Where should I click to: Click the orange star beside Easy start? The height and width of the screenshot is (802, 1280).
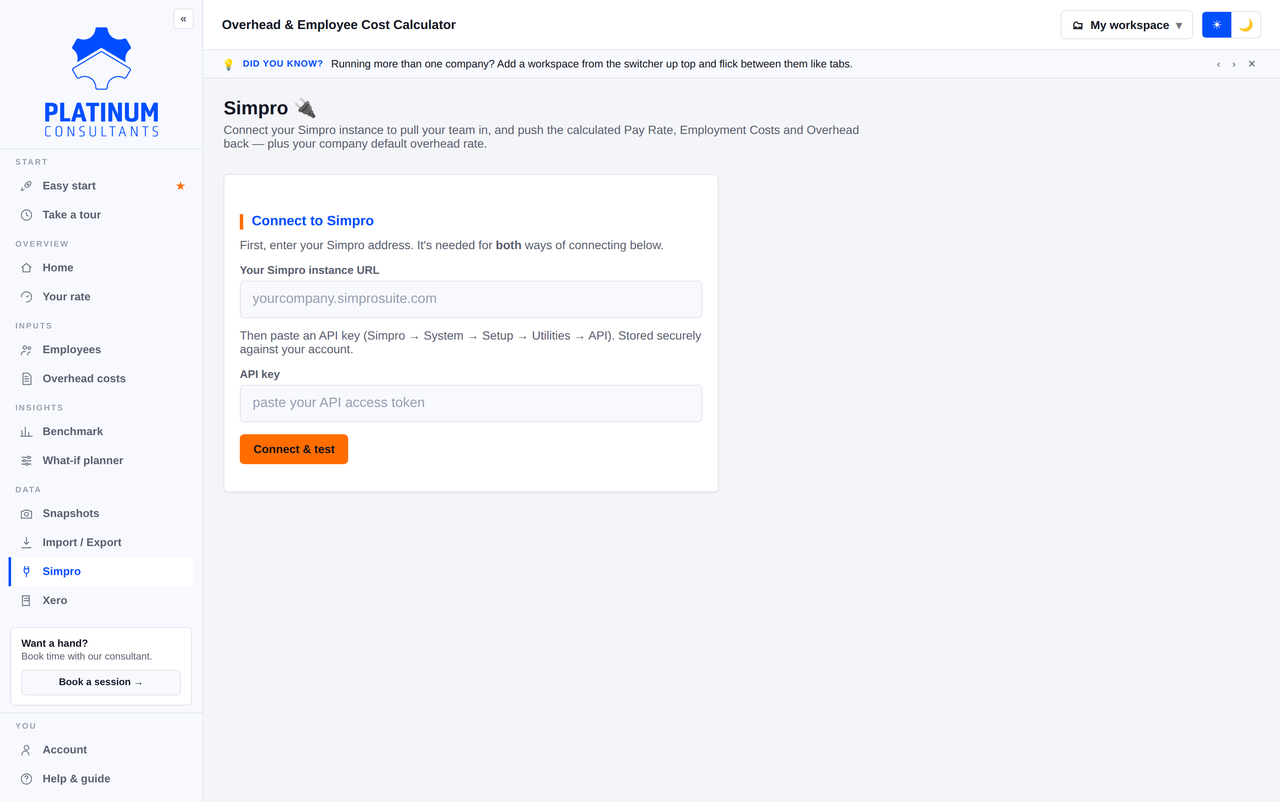(x=180, y=186)
